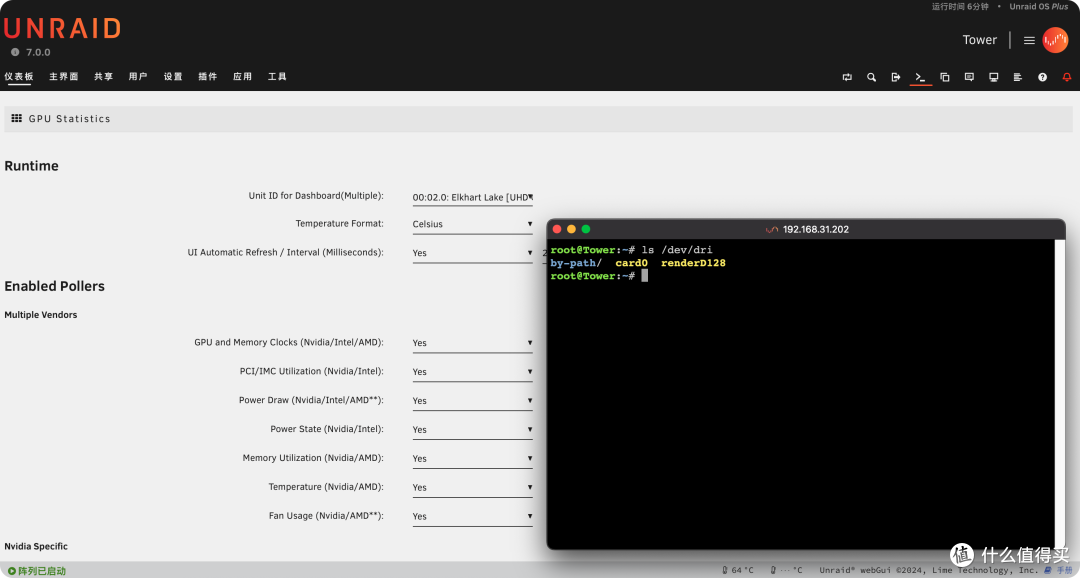Click the orange Unraid account avatar
The width and height of the screenshot is (1080, 578).
coord(1055,40)
